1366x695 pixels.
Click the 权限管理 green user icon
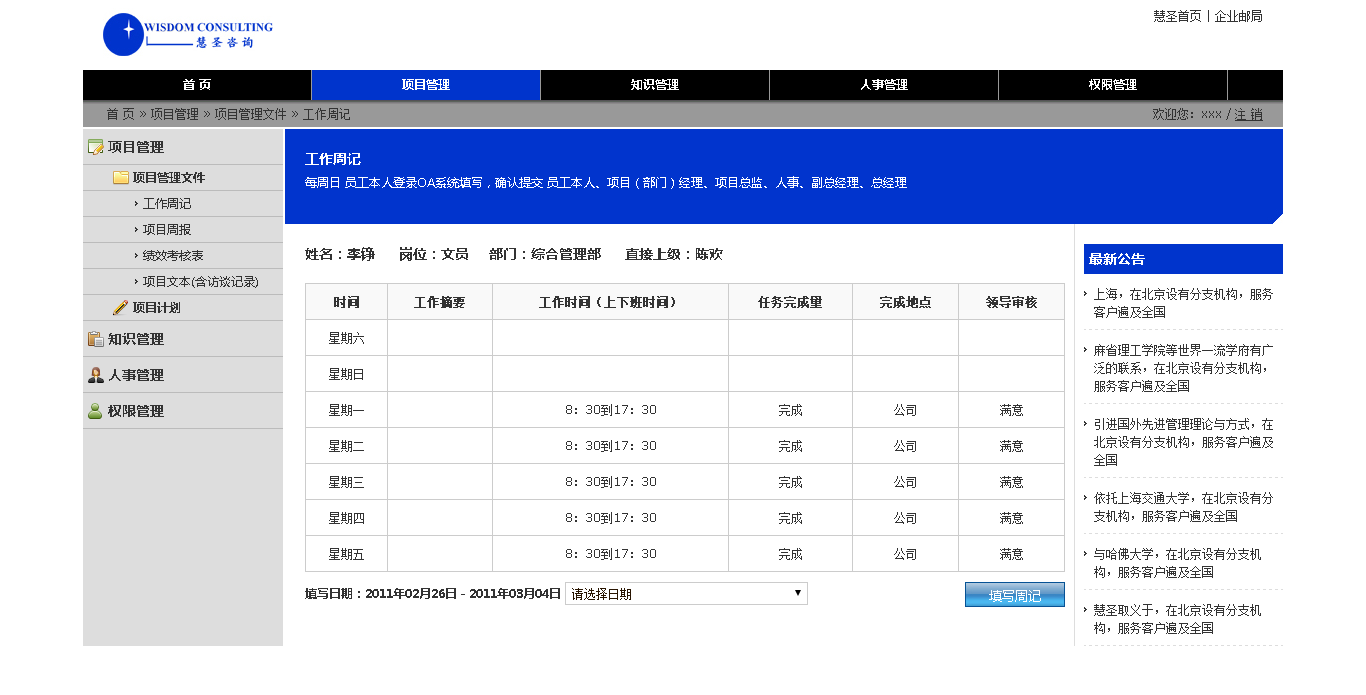point(96,411)
